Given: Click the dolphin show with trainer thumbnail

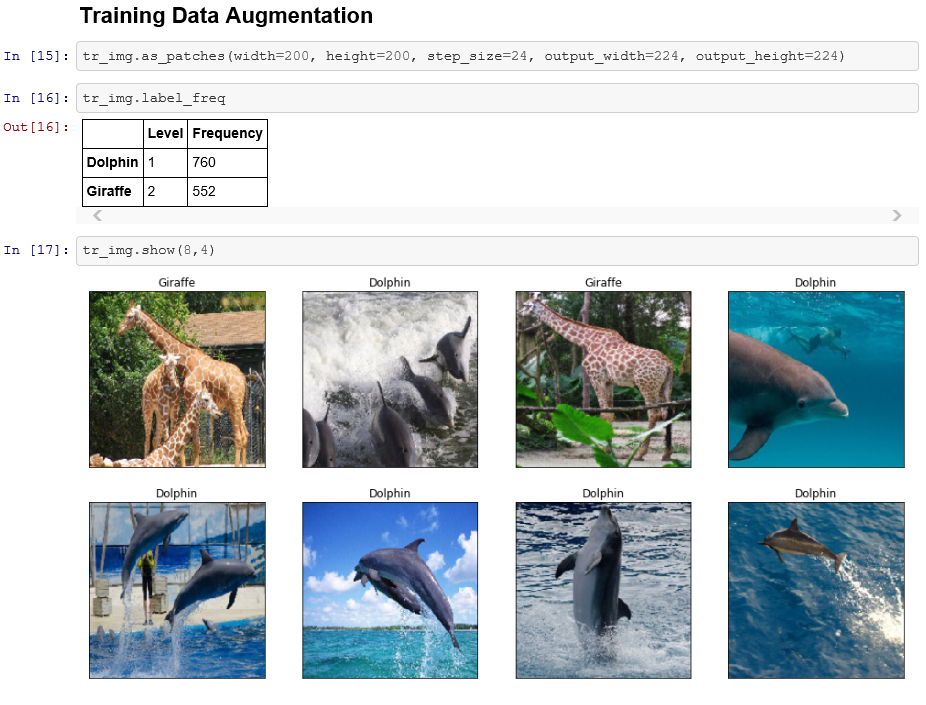Looking at the screenshot, I should pyautogui.click(x=177, y=590).
